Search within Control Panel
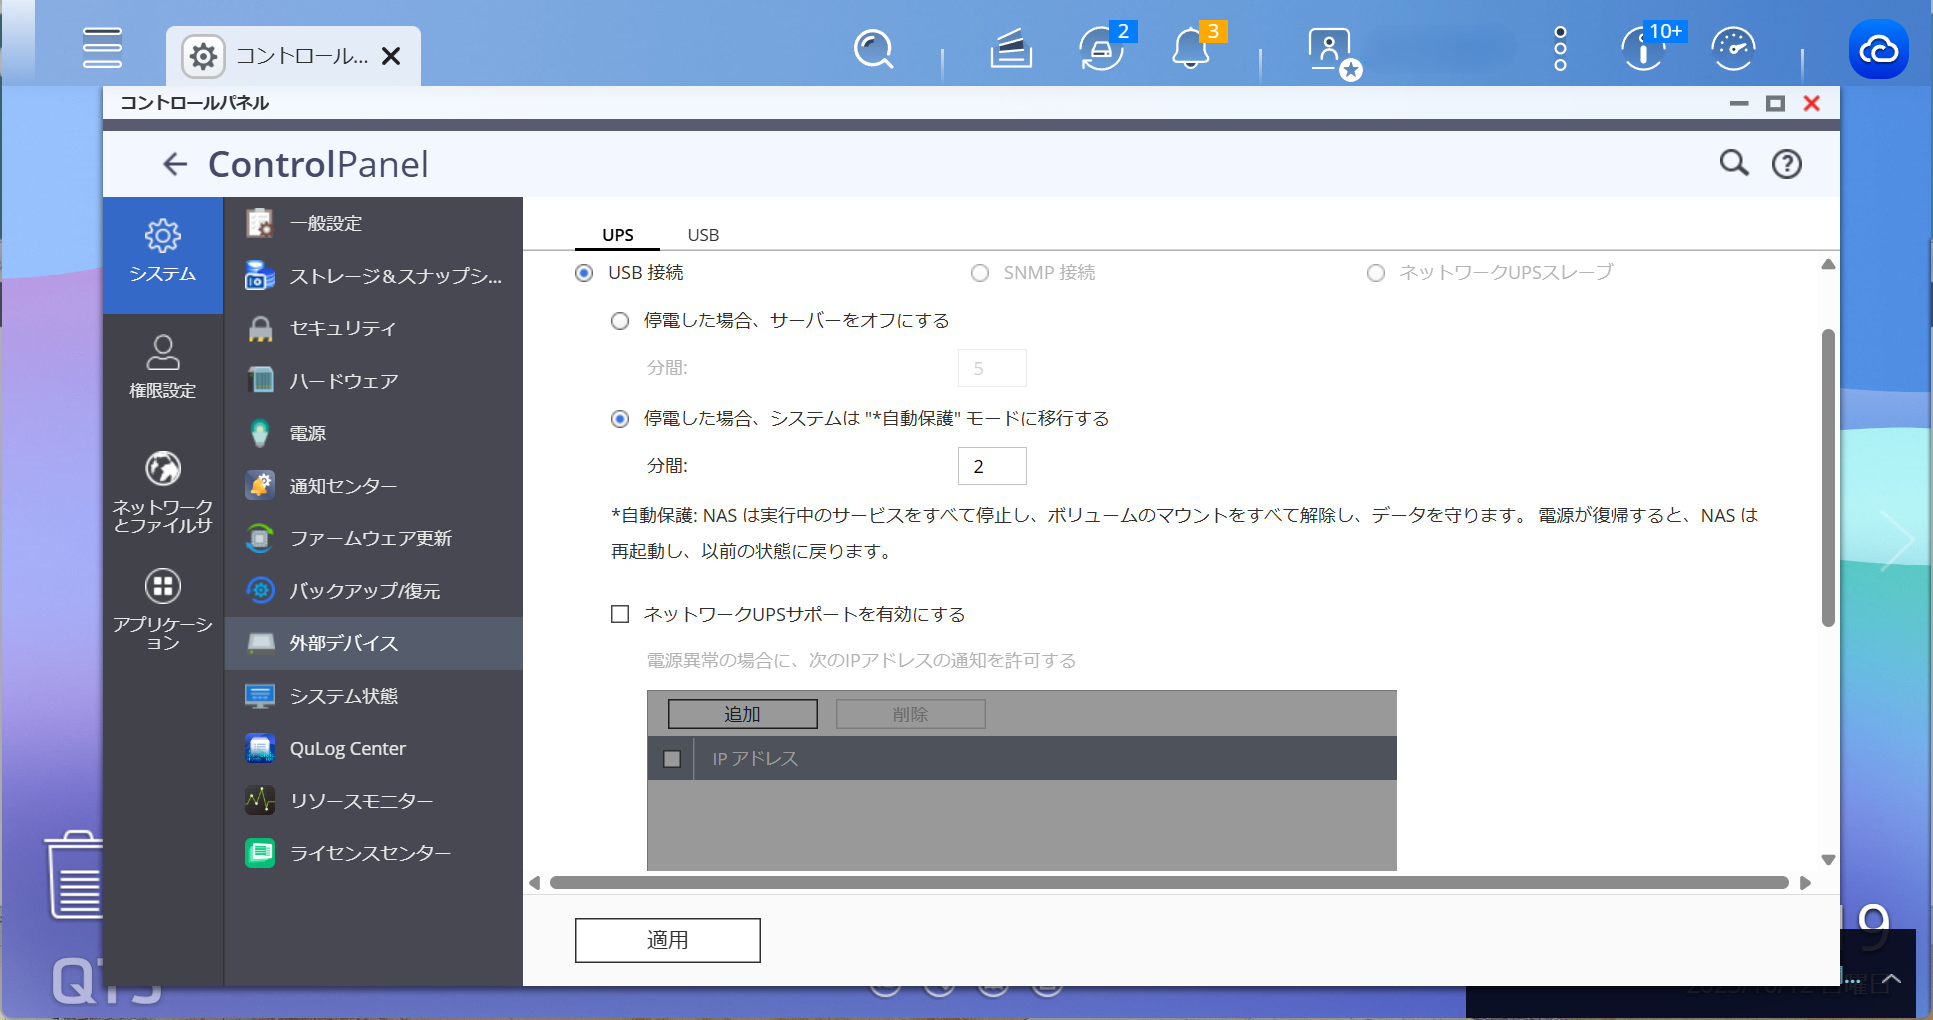 [x=1734, y=163]
